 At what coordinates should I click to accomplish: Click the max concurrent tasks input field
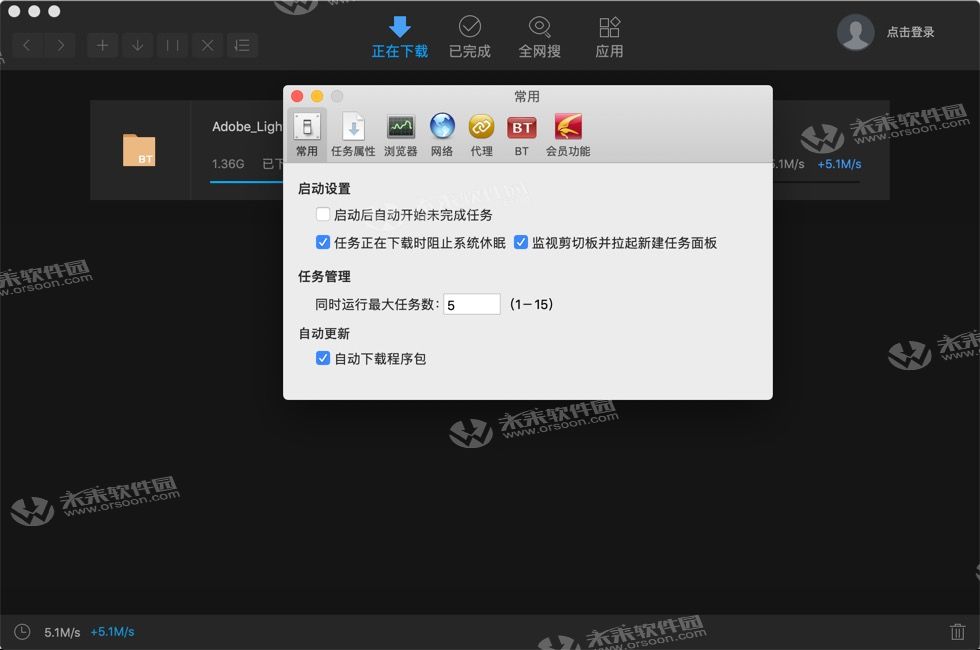472,304
